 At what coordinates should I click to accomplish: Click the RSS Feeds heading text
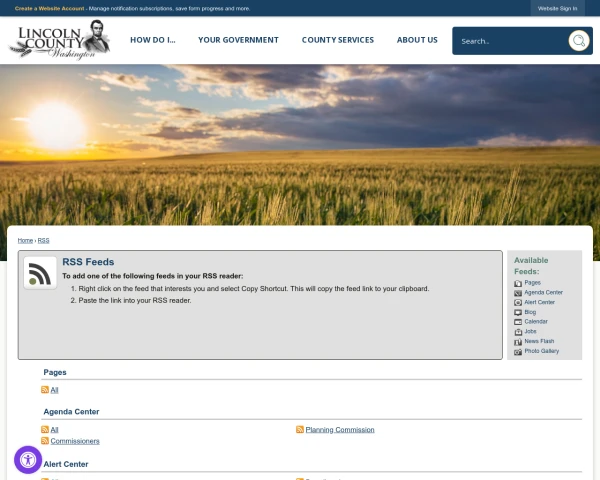pyautogui.click(x=88, y=262)
